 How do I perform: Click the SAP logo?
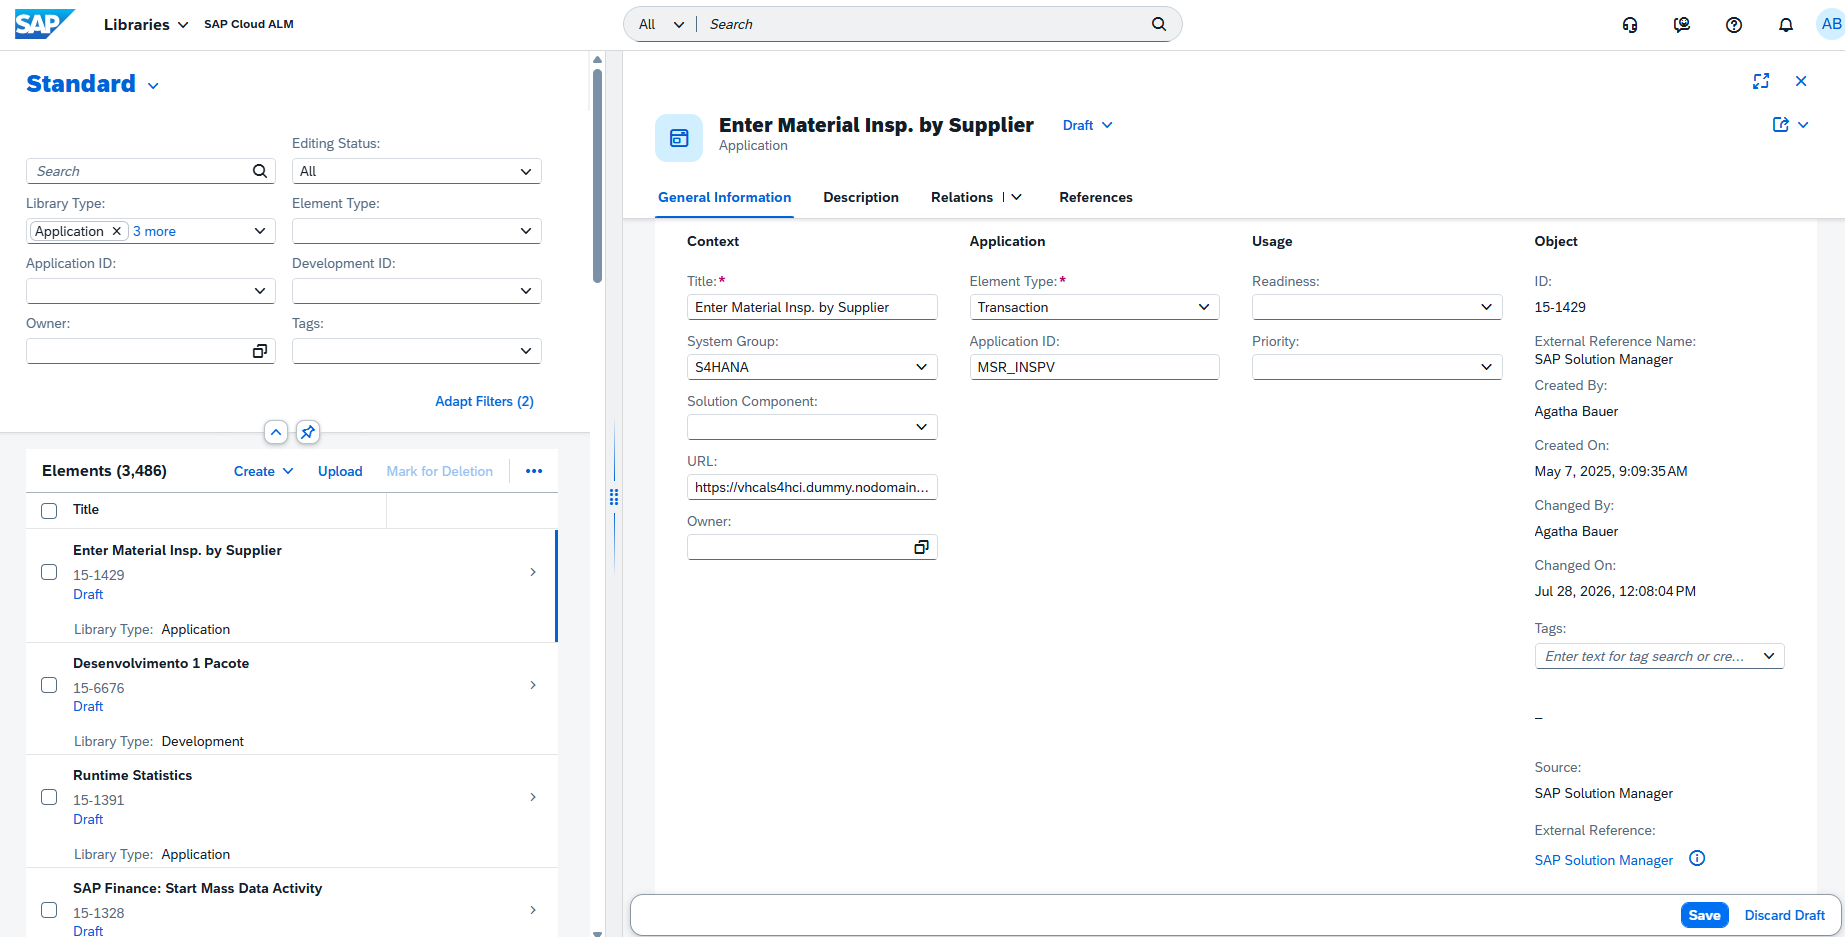click(44, 24)
